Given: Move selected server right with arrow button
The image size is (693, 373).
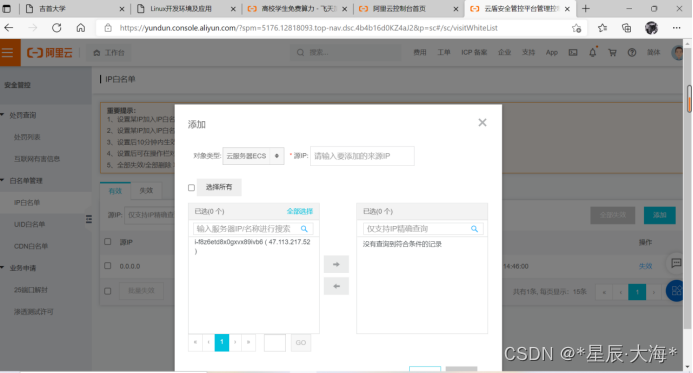Looking at the screenshot, I should 336,264.
